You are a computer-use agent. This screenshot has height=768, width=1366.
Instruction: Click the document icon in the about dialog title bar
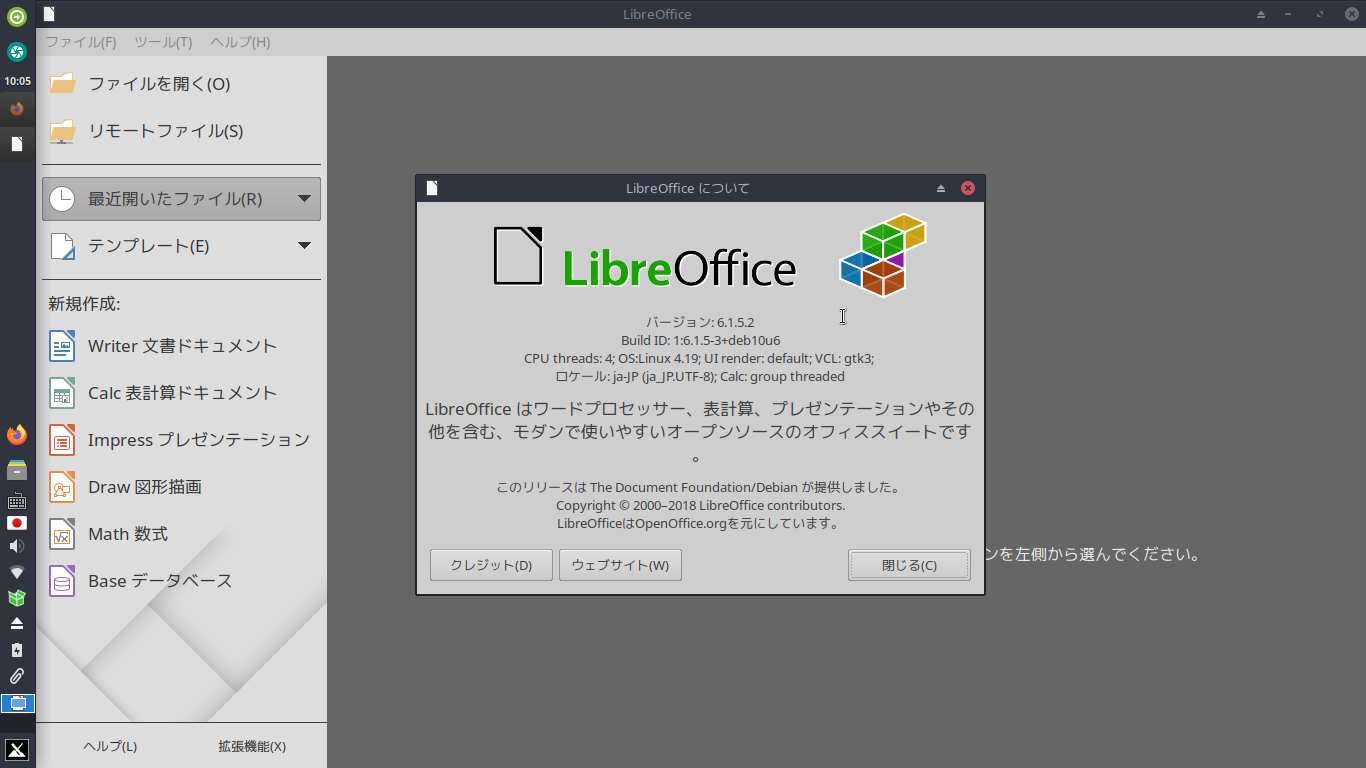point(432,188)
